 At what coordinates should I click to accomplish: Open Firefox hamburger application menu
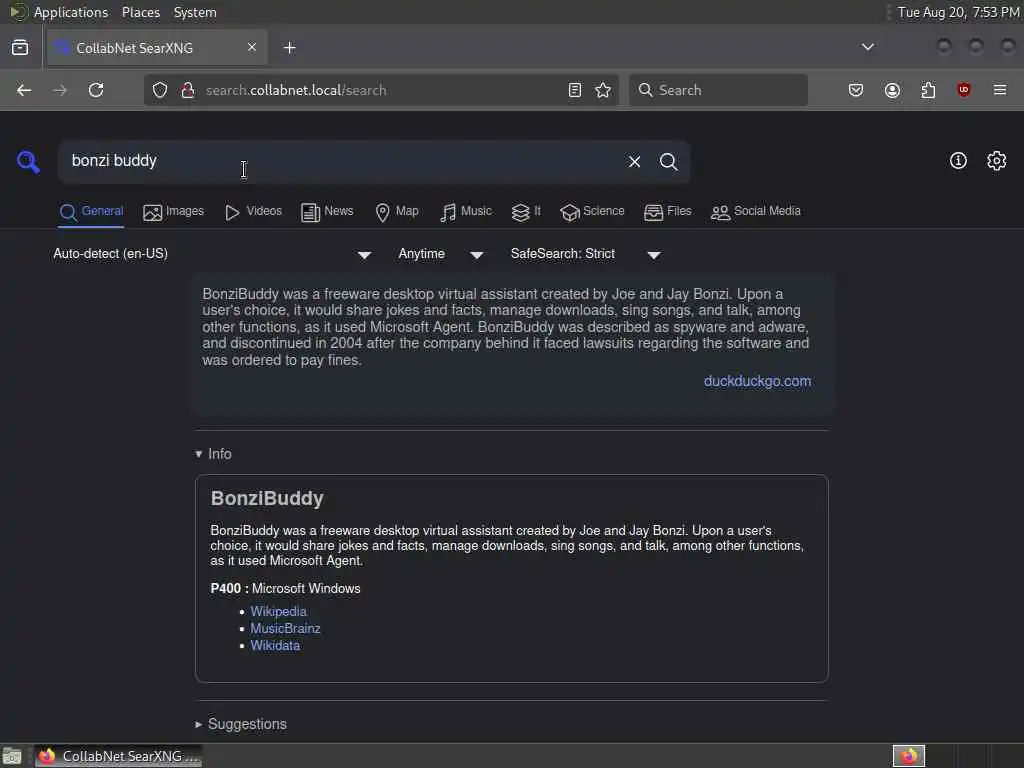tap(1000, 90)
